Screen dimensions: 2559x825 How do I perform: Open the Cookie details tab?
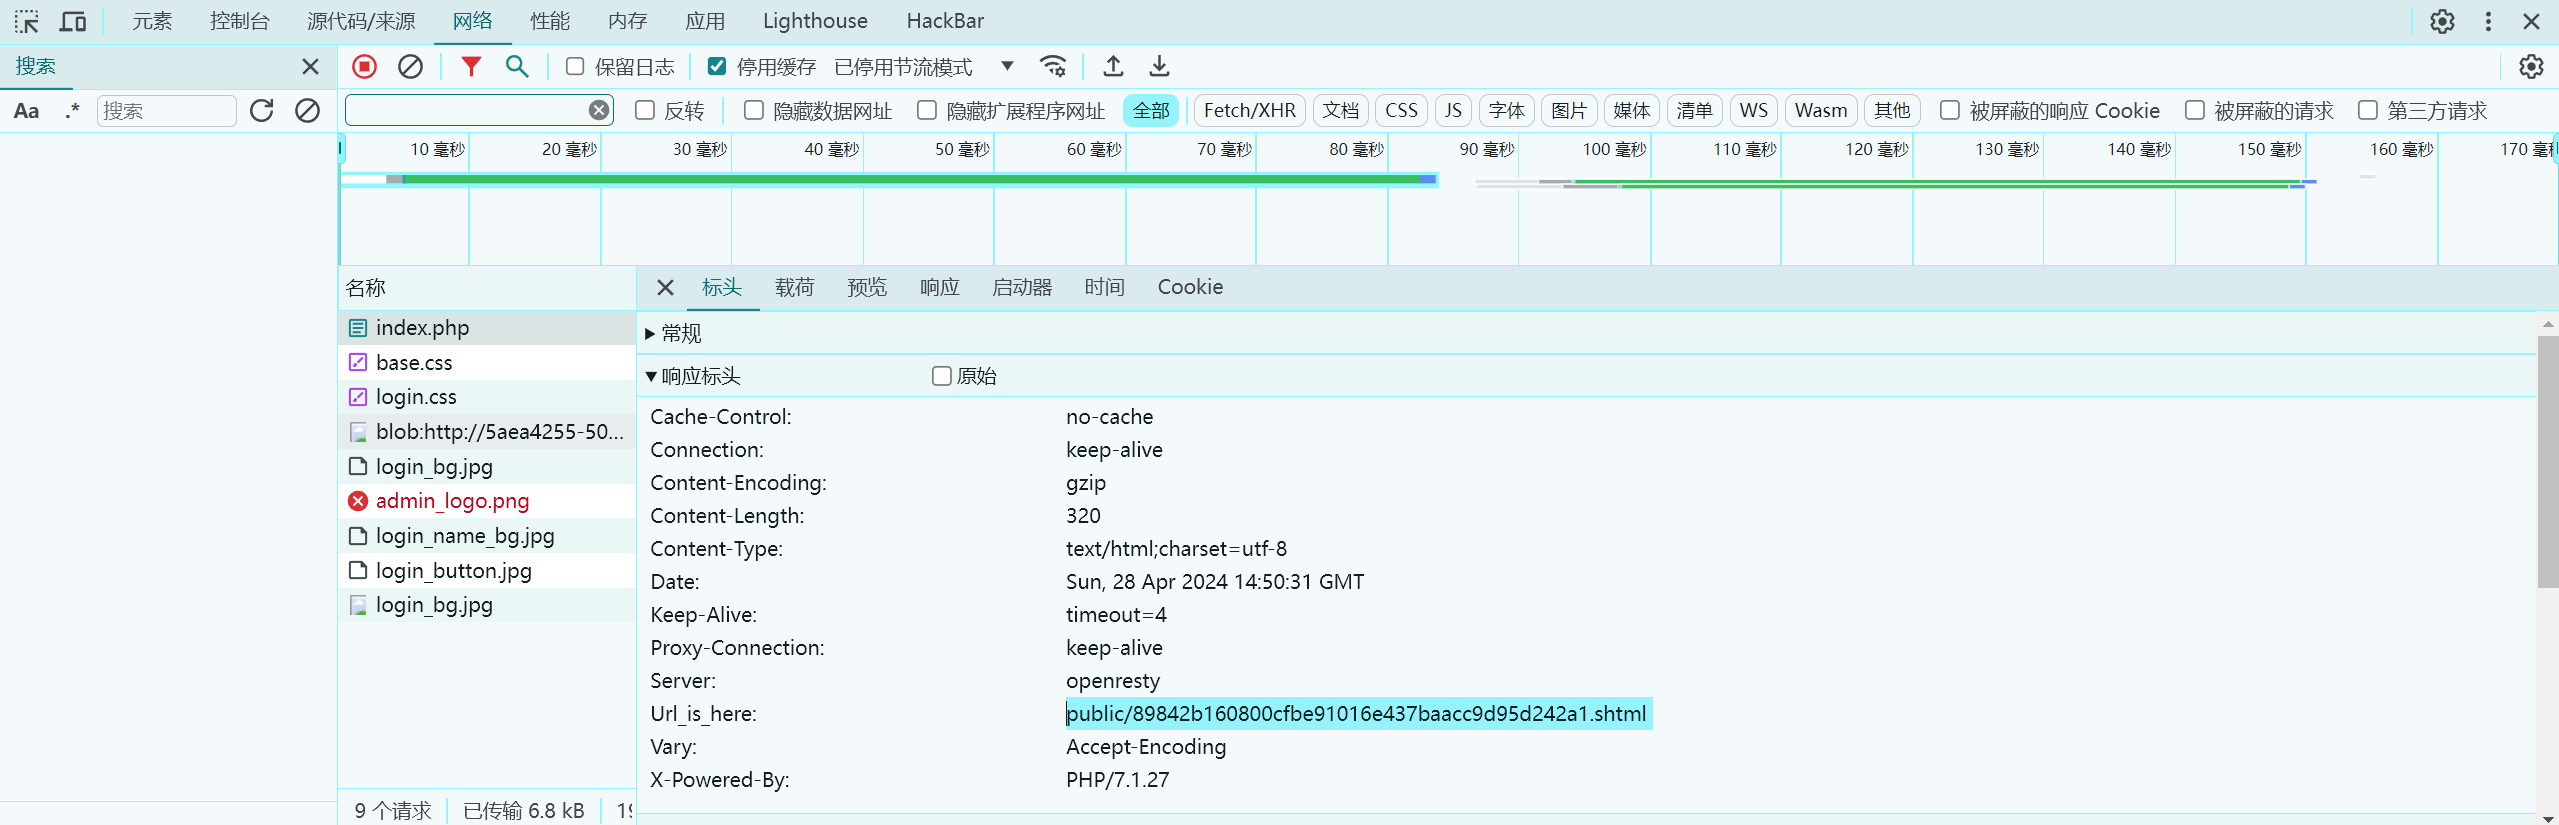(1190, 288)
